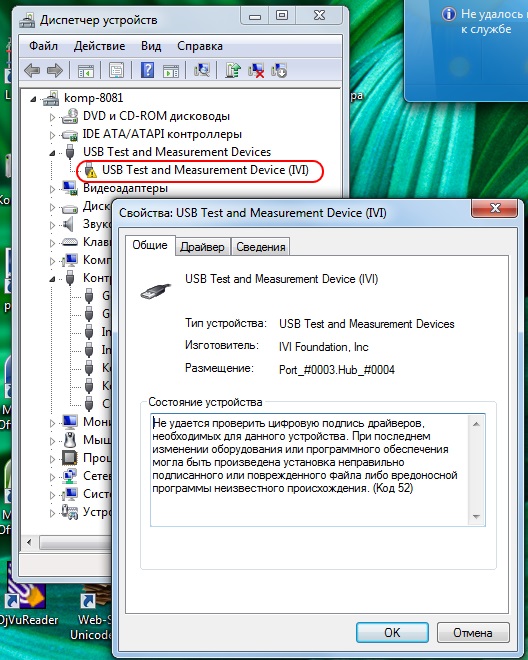
Task: Toggle the show/hide console tree toolbar icon
Action: click(86, 71)
